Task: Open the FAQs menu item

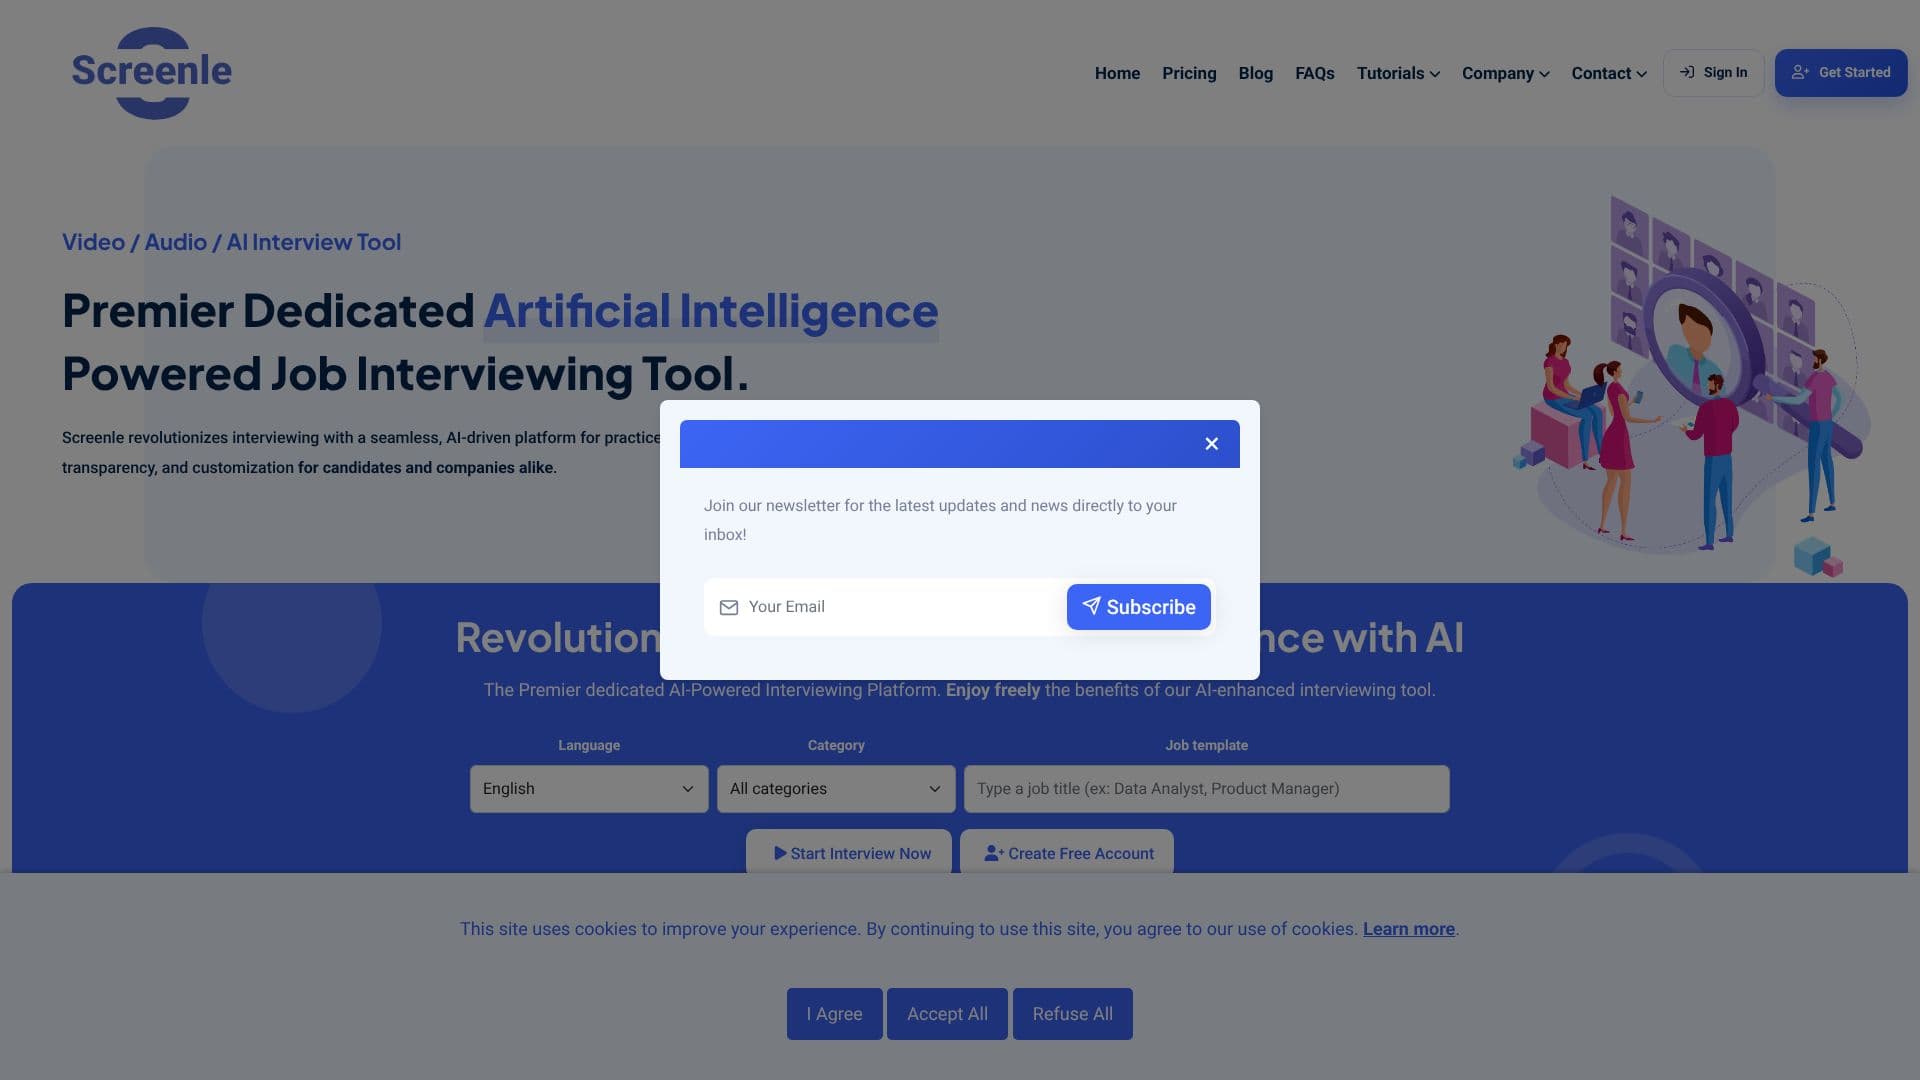Action: coord(1314,73)
